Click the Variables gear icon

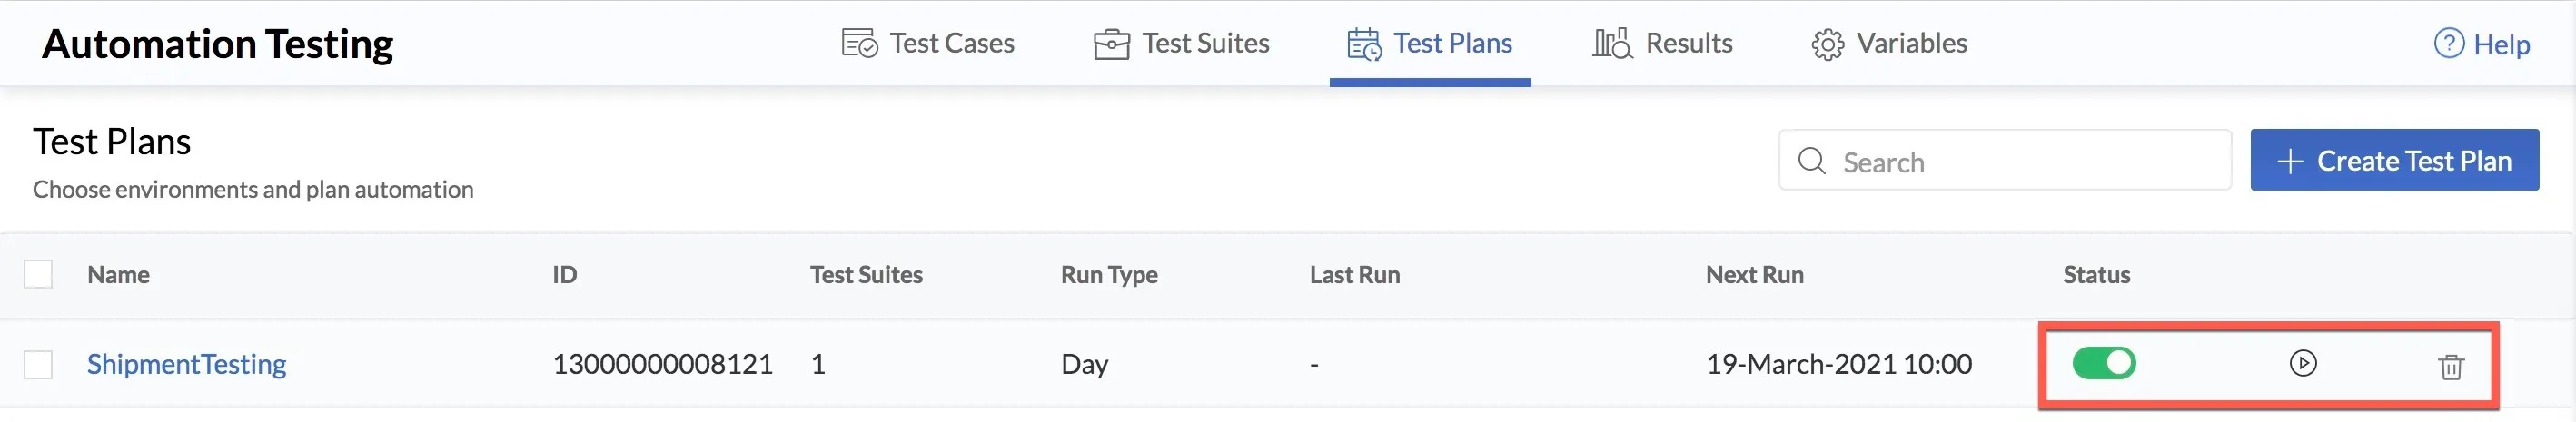point(1827,45)
